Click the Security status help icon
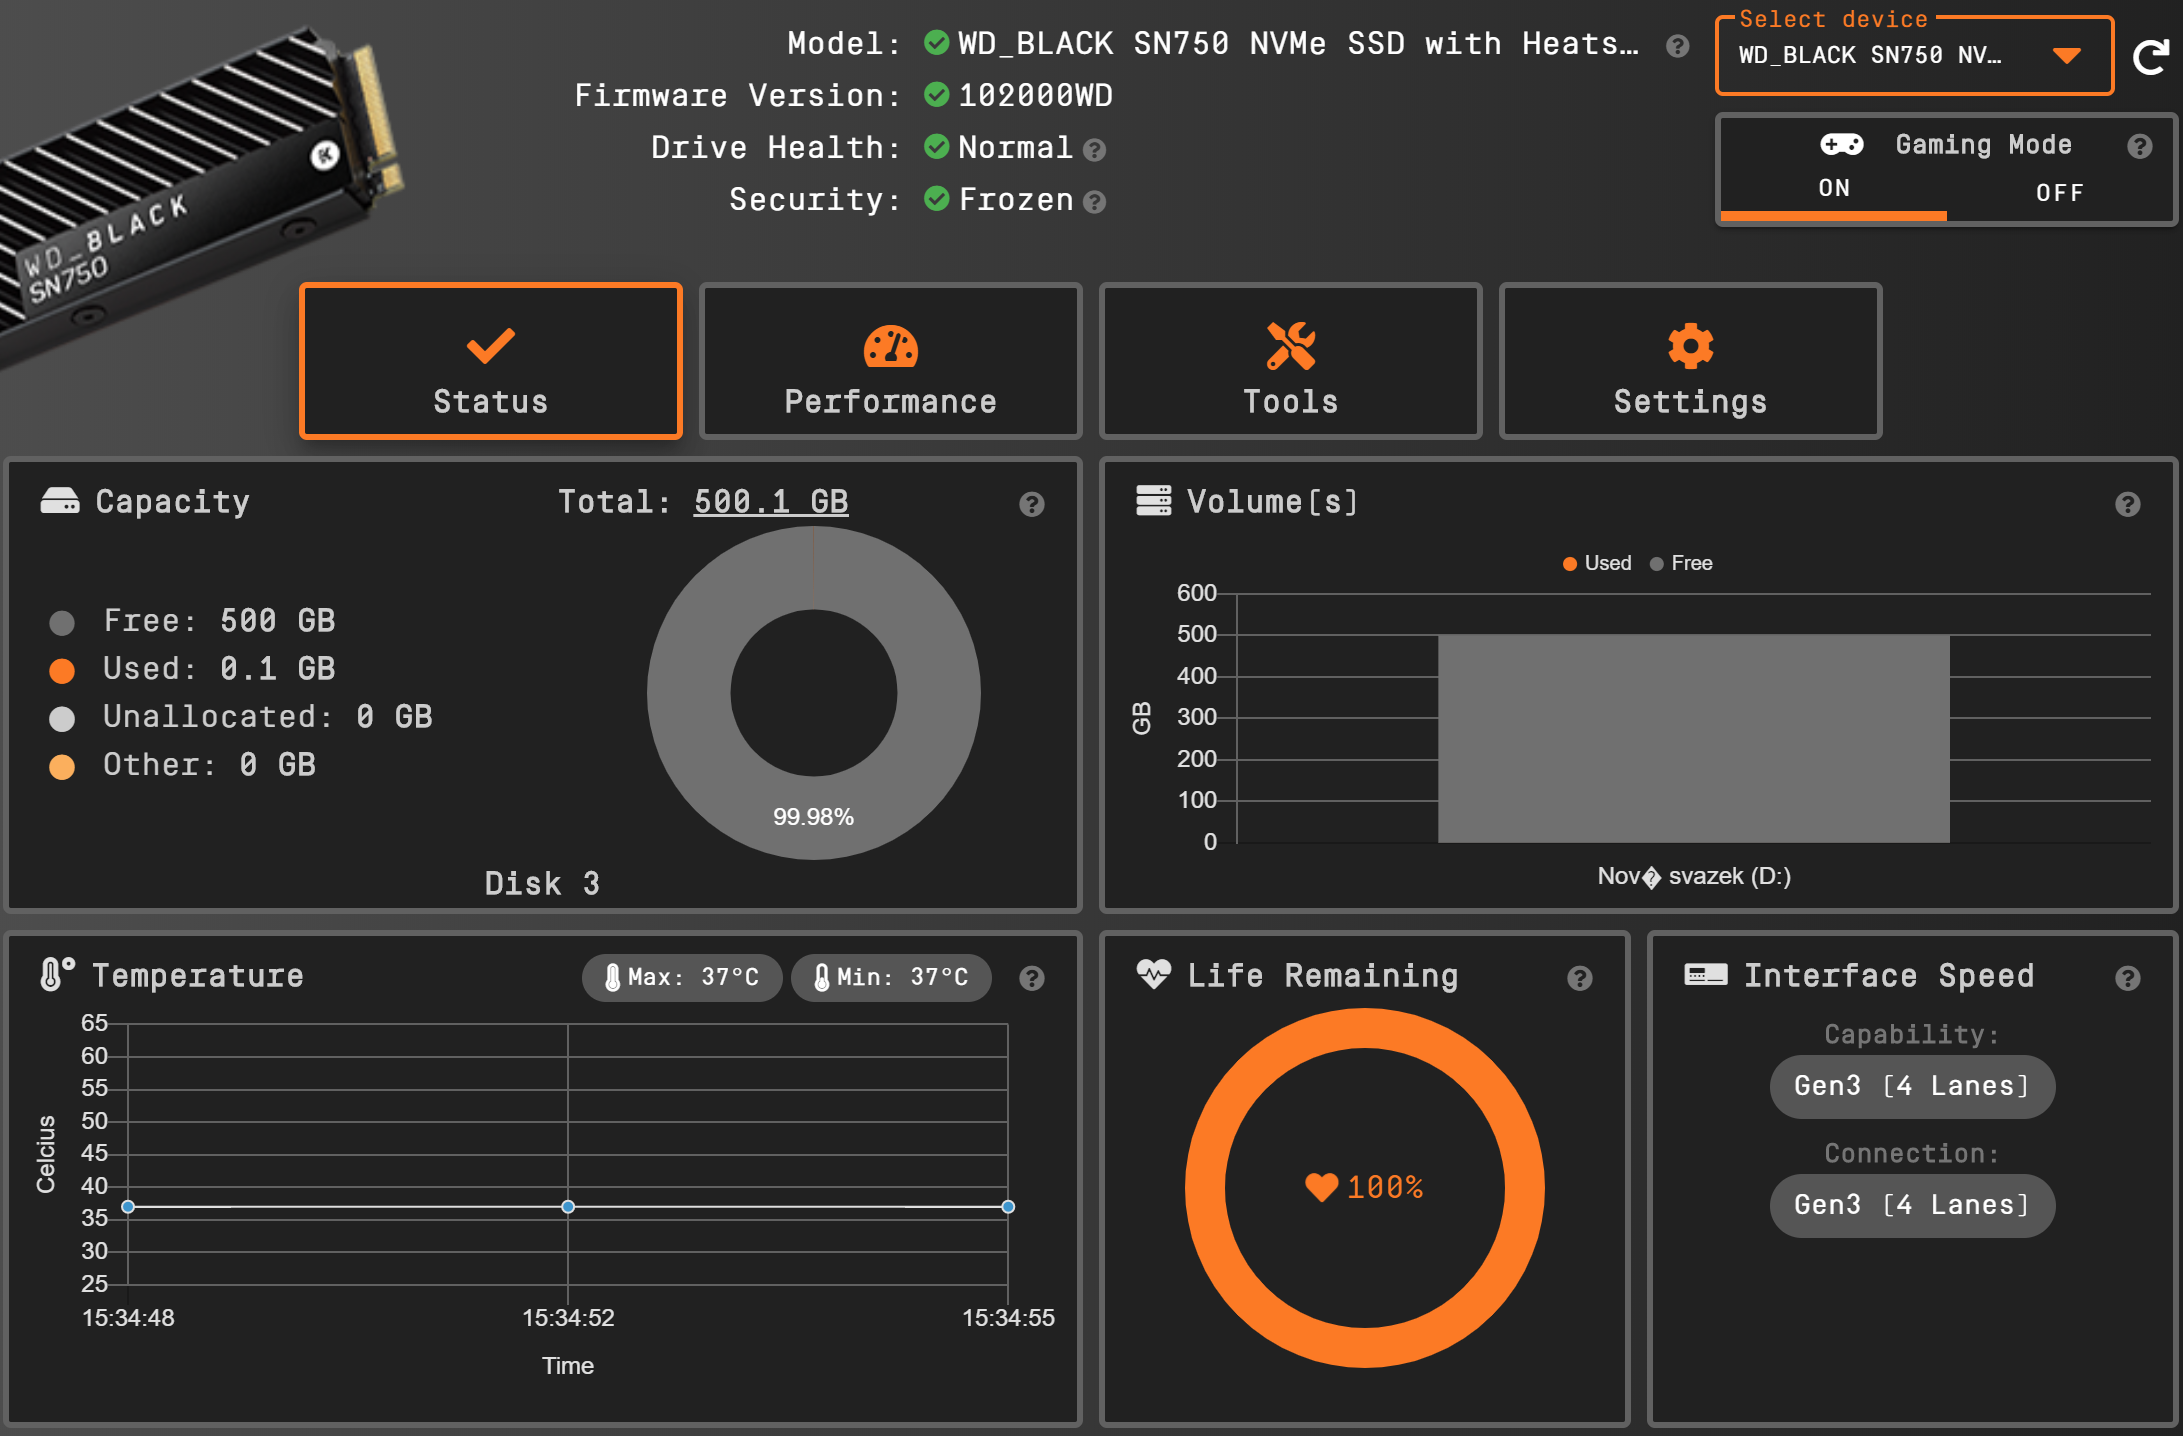 click(1095, 202)
